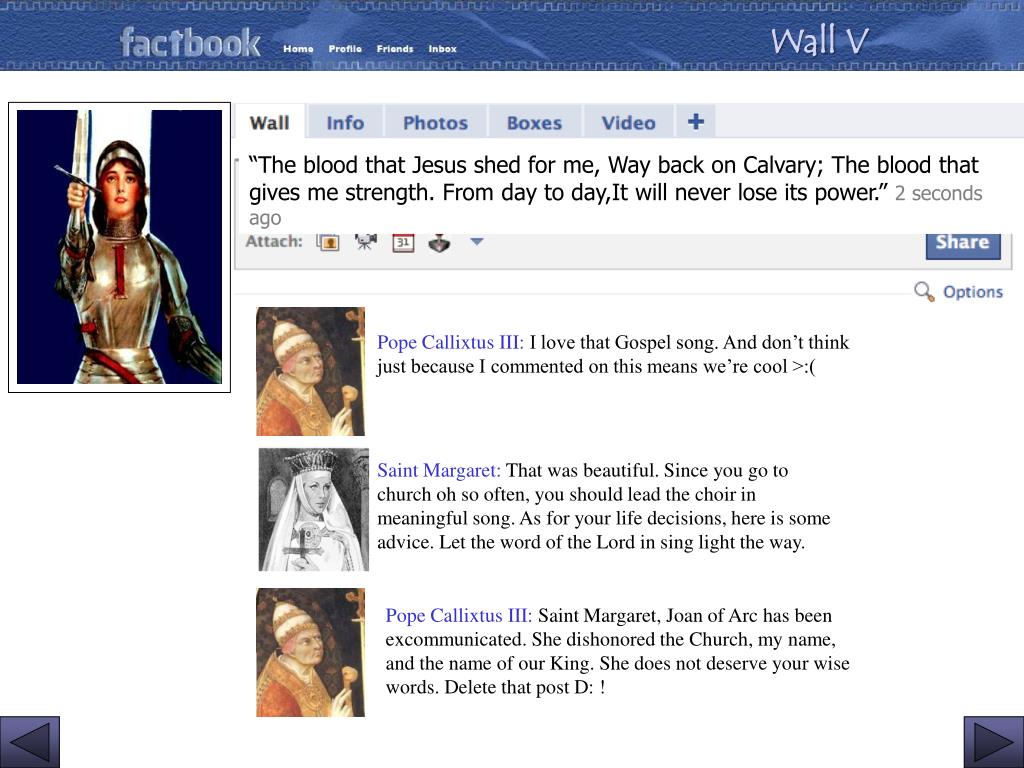Attach an event via the calendar icon
Image resolution: width=1024 pixels, height=768 pixels.
click(403, 242)
